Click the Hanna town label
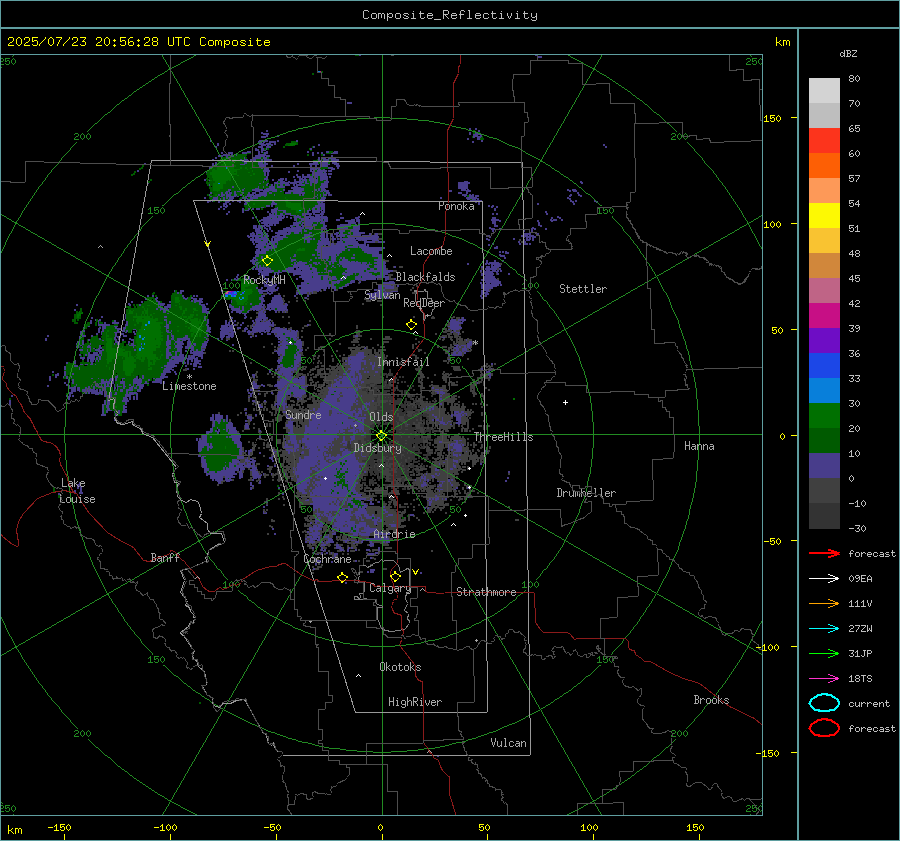Screen dimensions: 900x841 pos(699,446)
